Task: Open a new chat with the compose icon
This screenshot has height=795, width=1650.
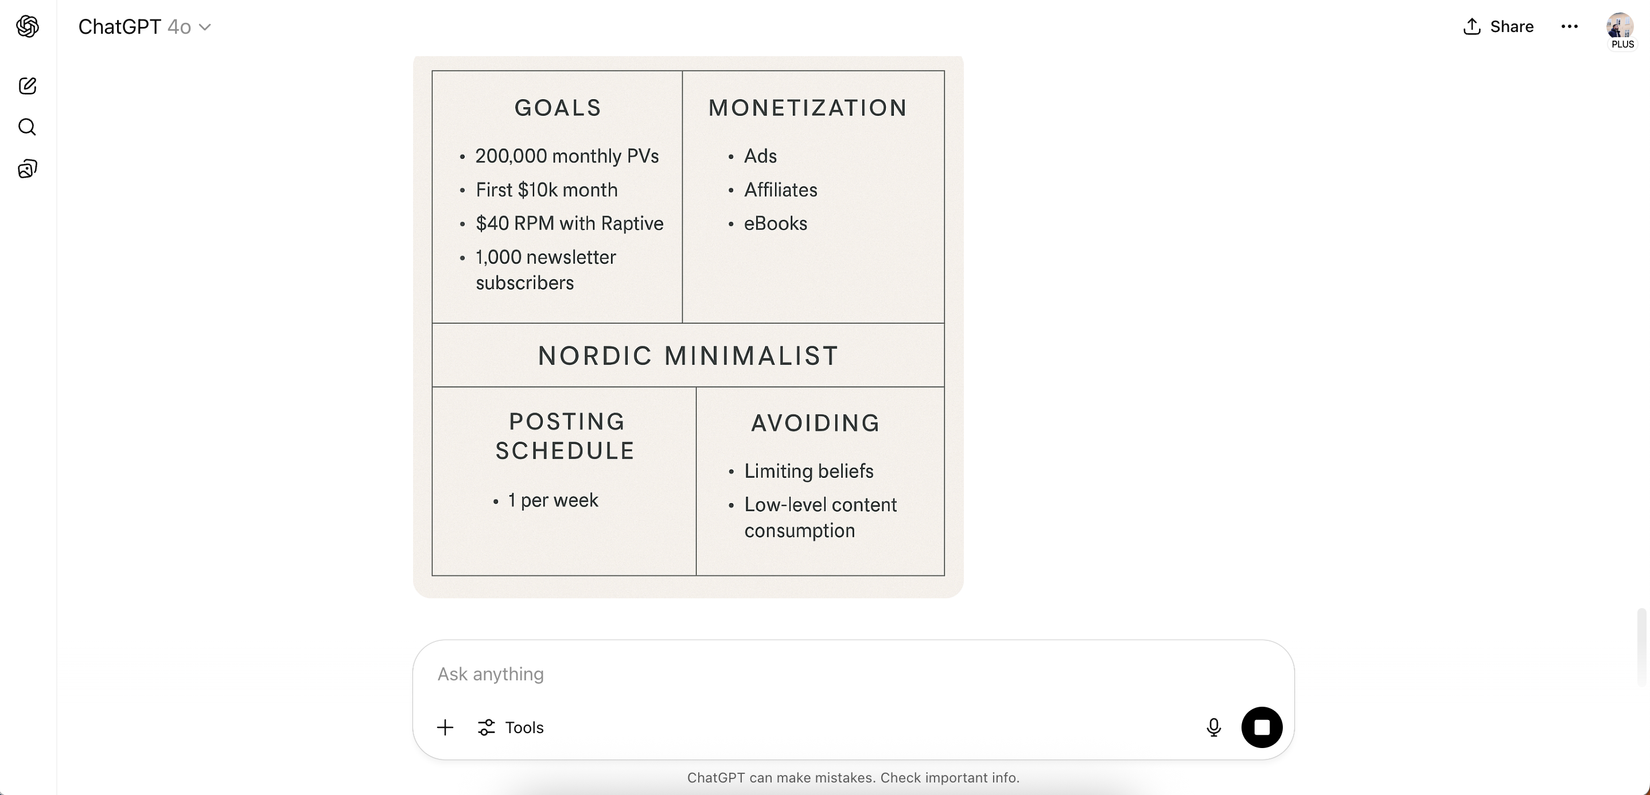Action: click(27, 85)
